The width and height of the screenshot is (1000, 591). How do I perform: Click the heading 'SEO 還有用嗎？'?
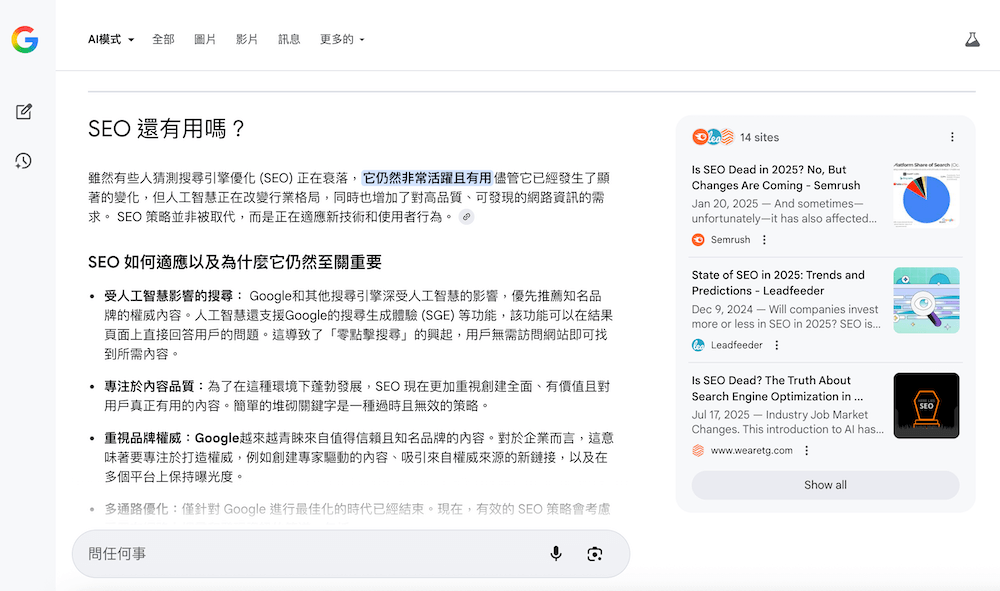point(166,129)
